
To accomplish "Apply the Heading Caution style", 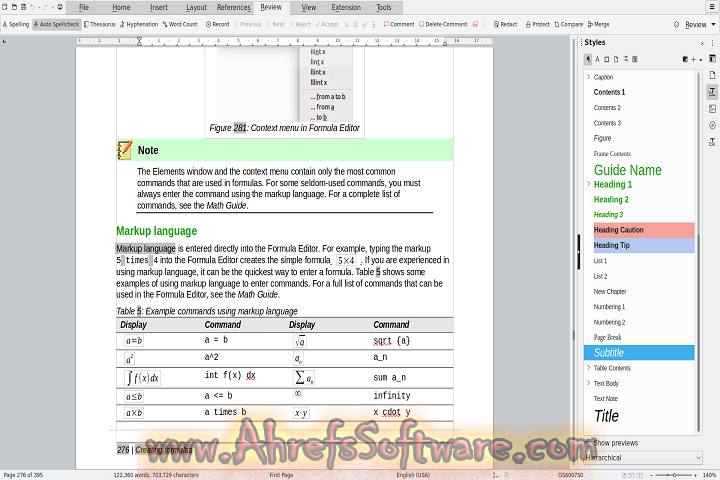I will 619,230.
